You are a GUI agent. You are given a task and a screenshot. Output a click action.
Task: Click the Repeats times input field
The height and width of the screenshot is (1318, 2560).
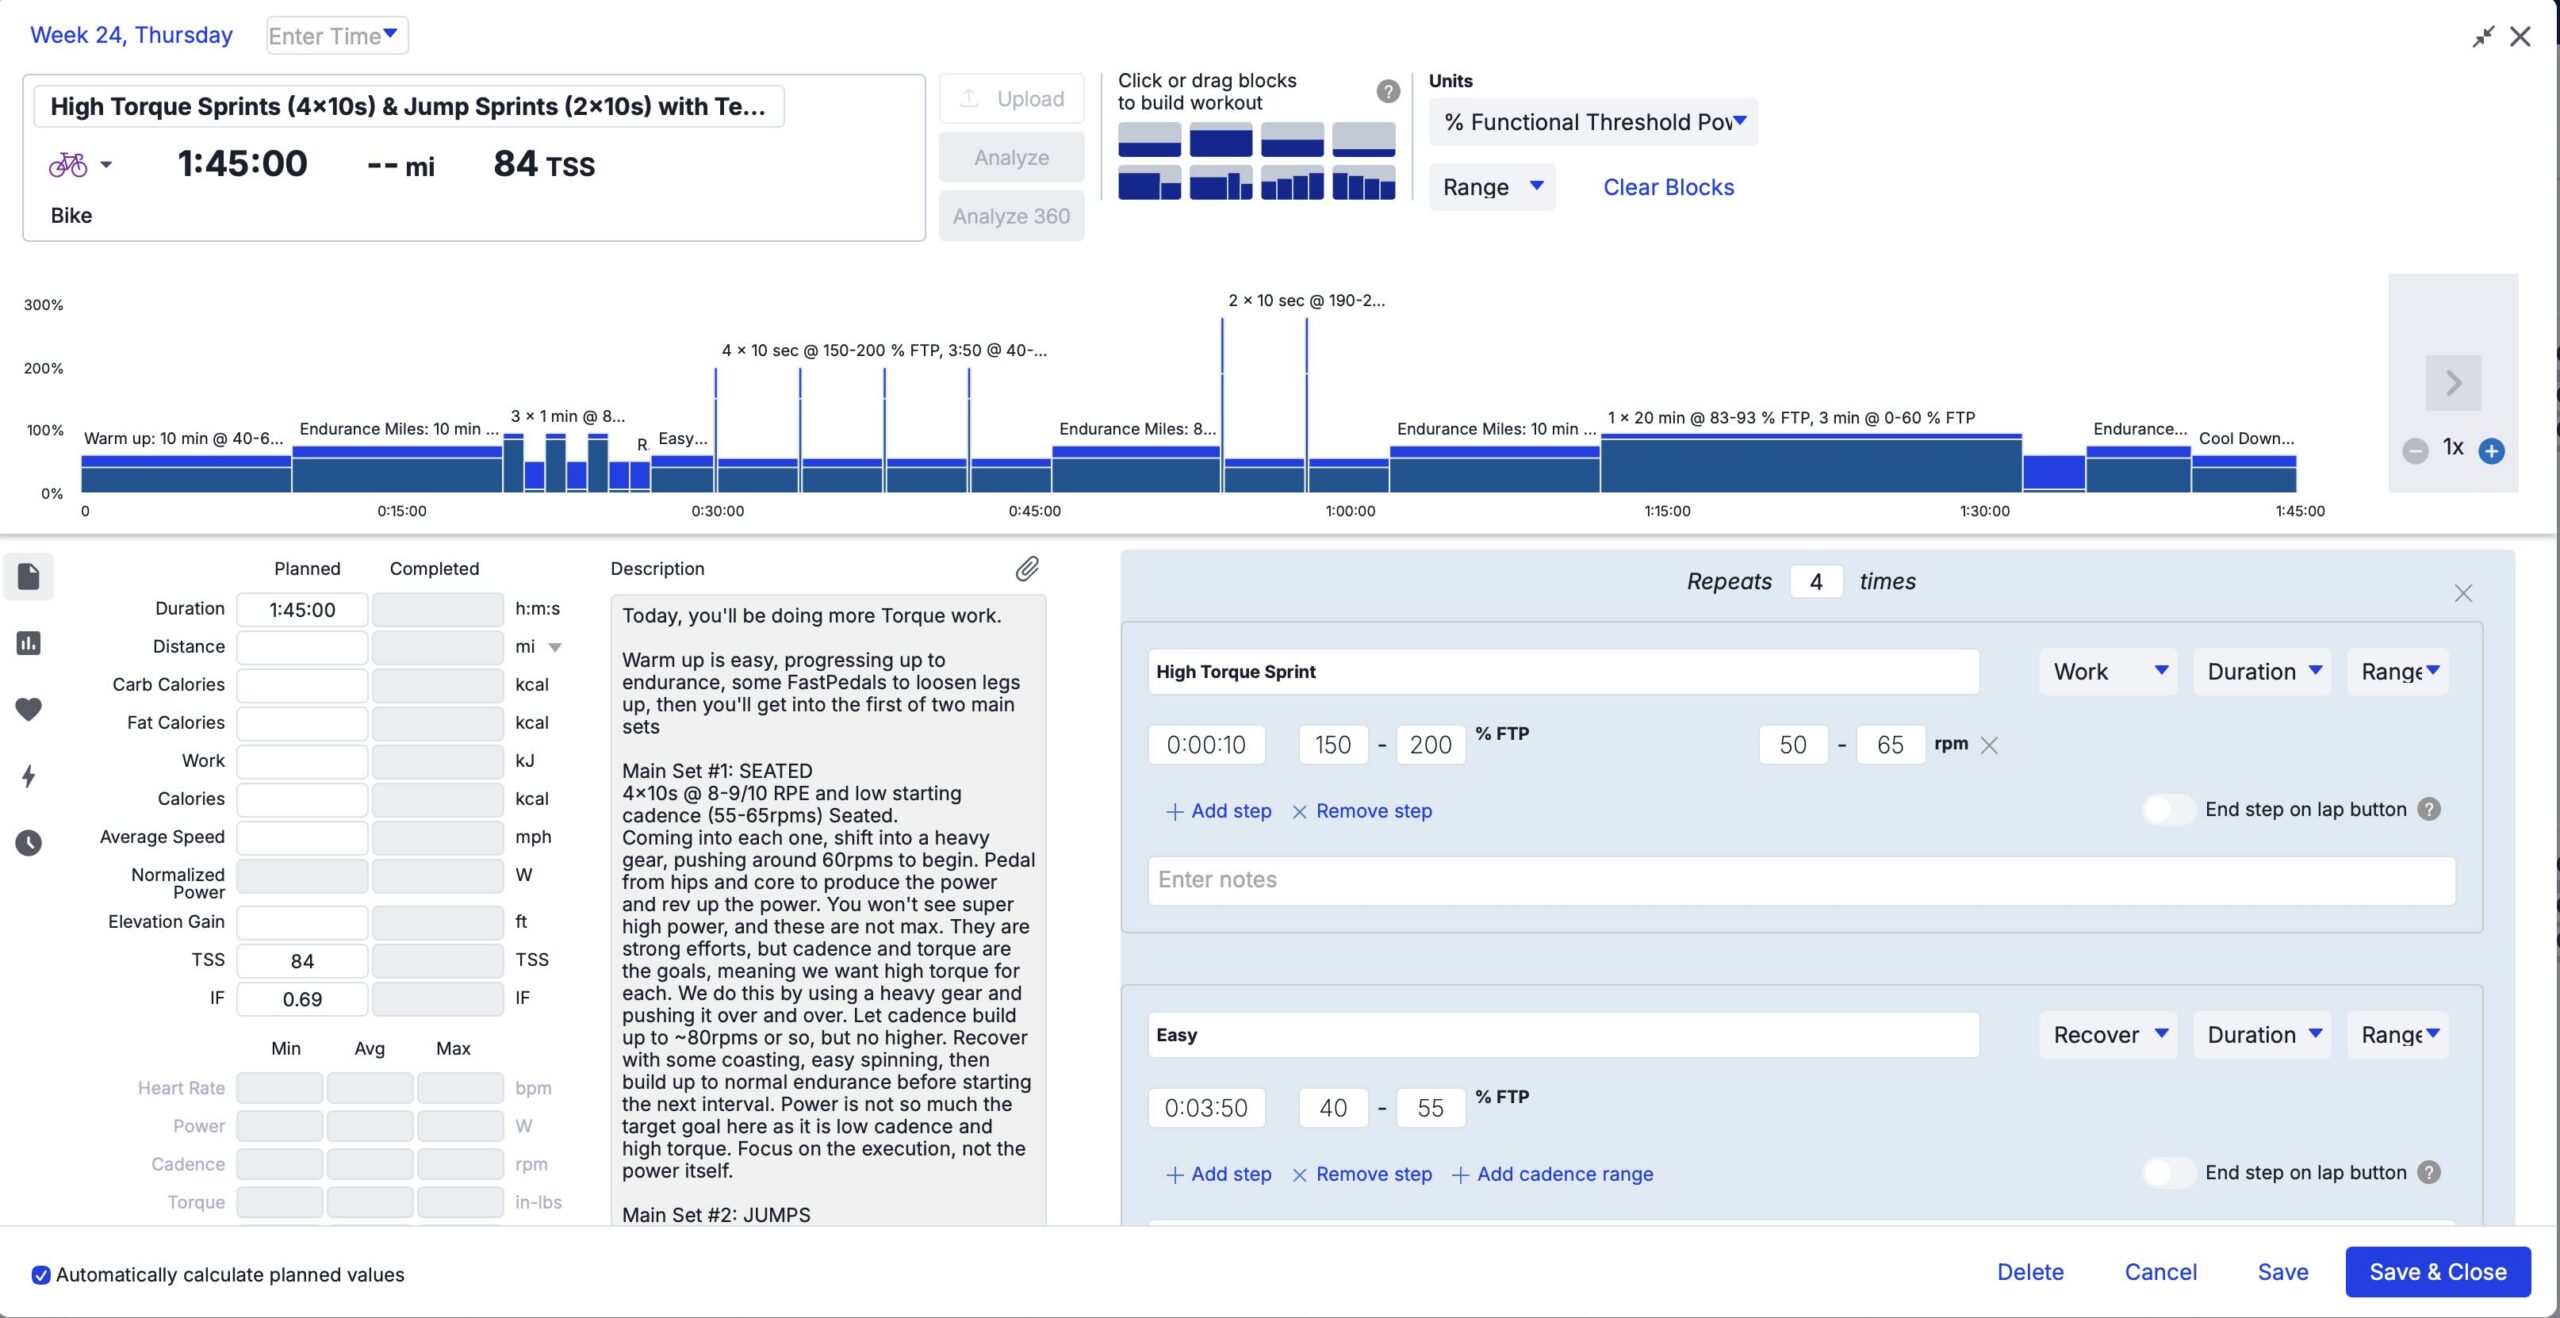click(1816, 581)
